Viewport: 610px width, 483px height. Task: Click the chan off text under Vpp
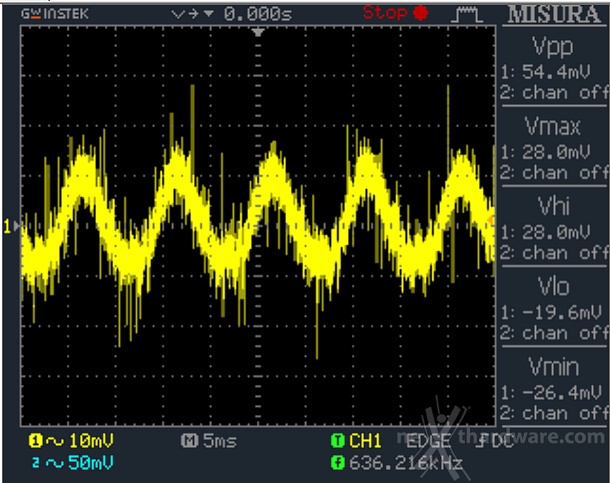pyautogui.click(x=565, y=93)
